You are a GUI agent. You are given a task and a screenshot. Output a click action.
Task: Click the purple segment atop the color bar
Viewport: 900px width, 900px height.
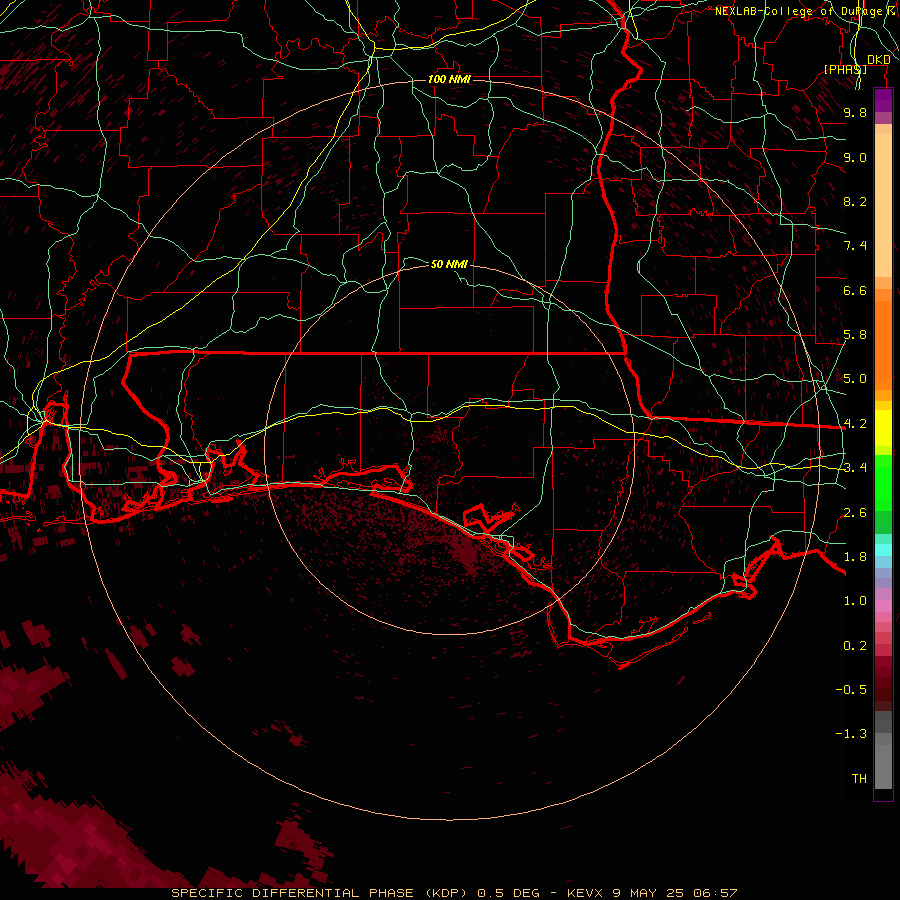[x=883, y=100]
